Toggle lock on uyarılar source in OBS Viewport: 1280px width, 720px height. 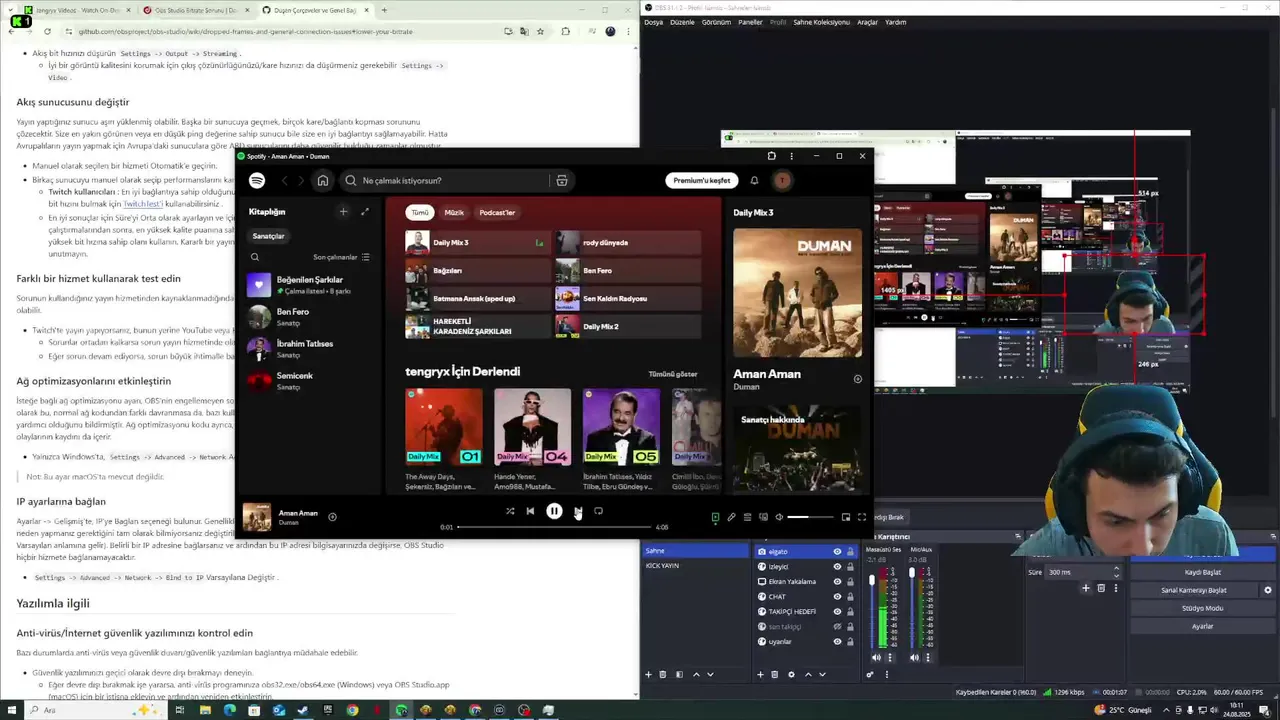click(850, 642)
